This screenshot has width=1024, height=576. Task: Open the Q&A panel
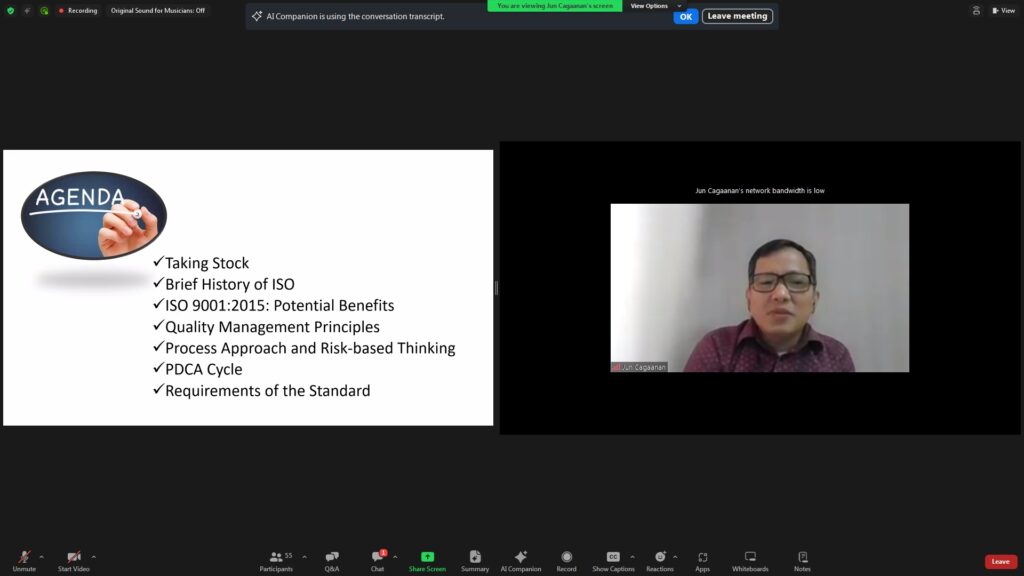[x=331, y=560]
